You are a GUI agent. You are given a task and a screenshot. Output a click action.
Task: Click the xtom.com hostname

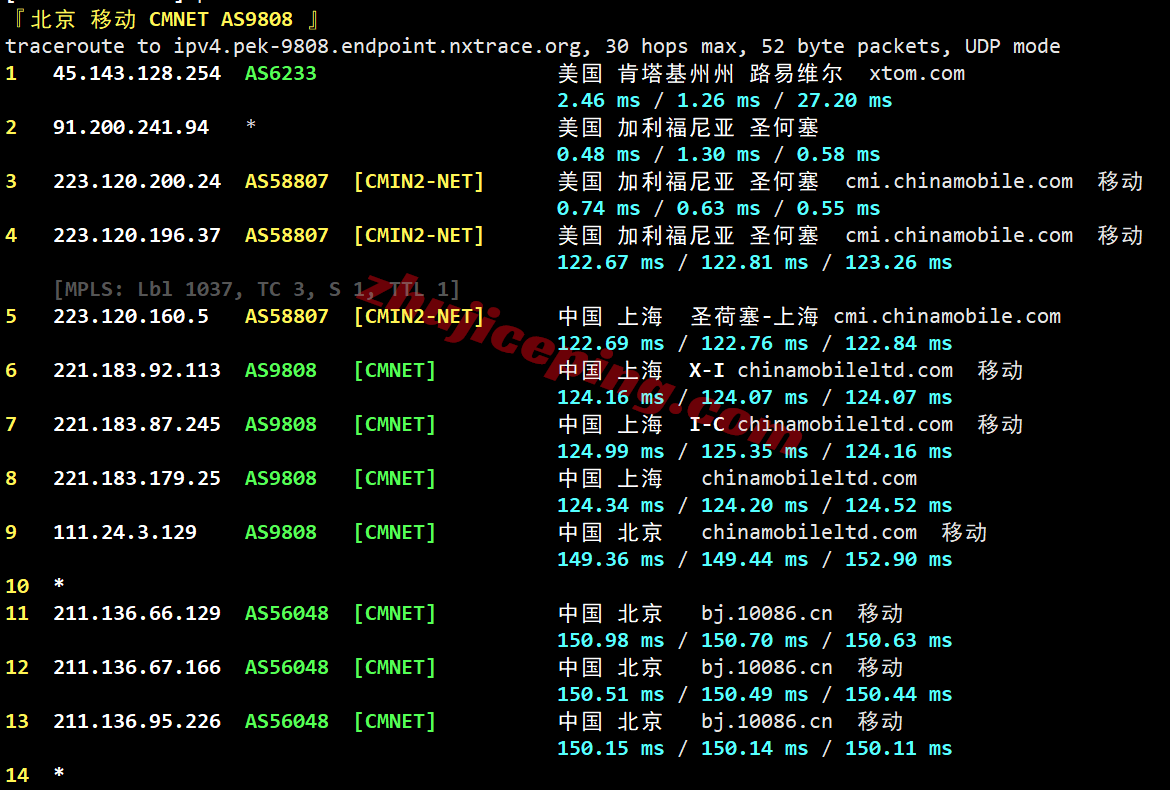point(917,73)
